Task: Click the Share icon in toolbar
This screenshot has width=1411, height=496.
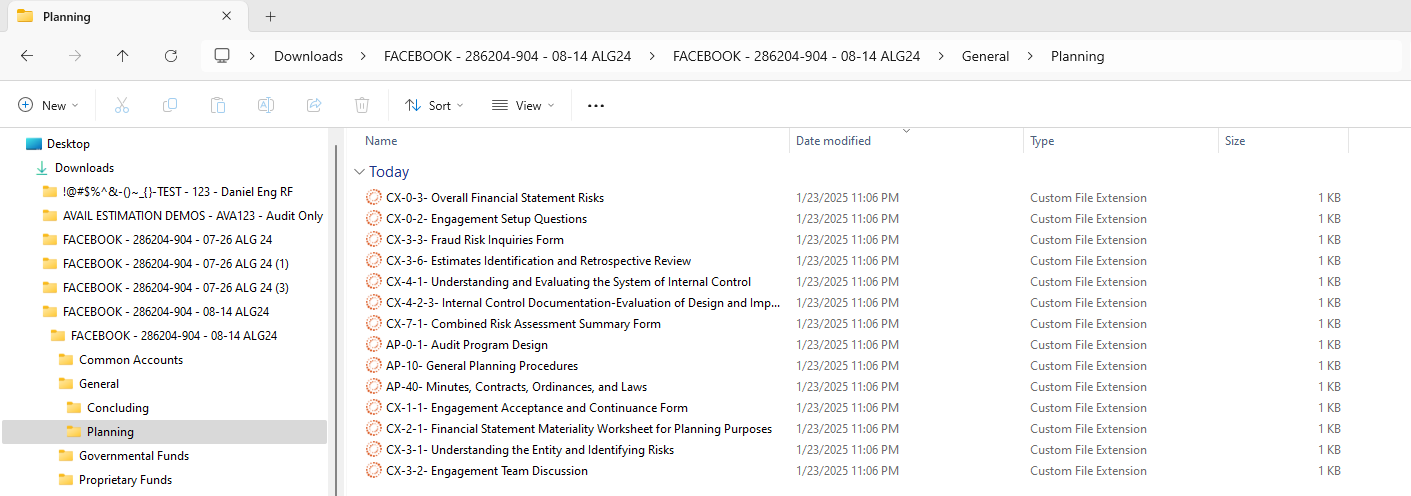Action: [x=314, y=105]
